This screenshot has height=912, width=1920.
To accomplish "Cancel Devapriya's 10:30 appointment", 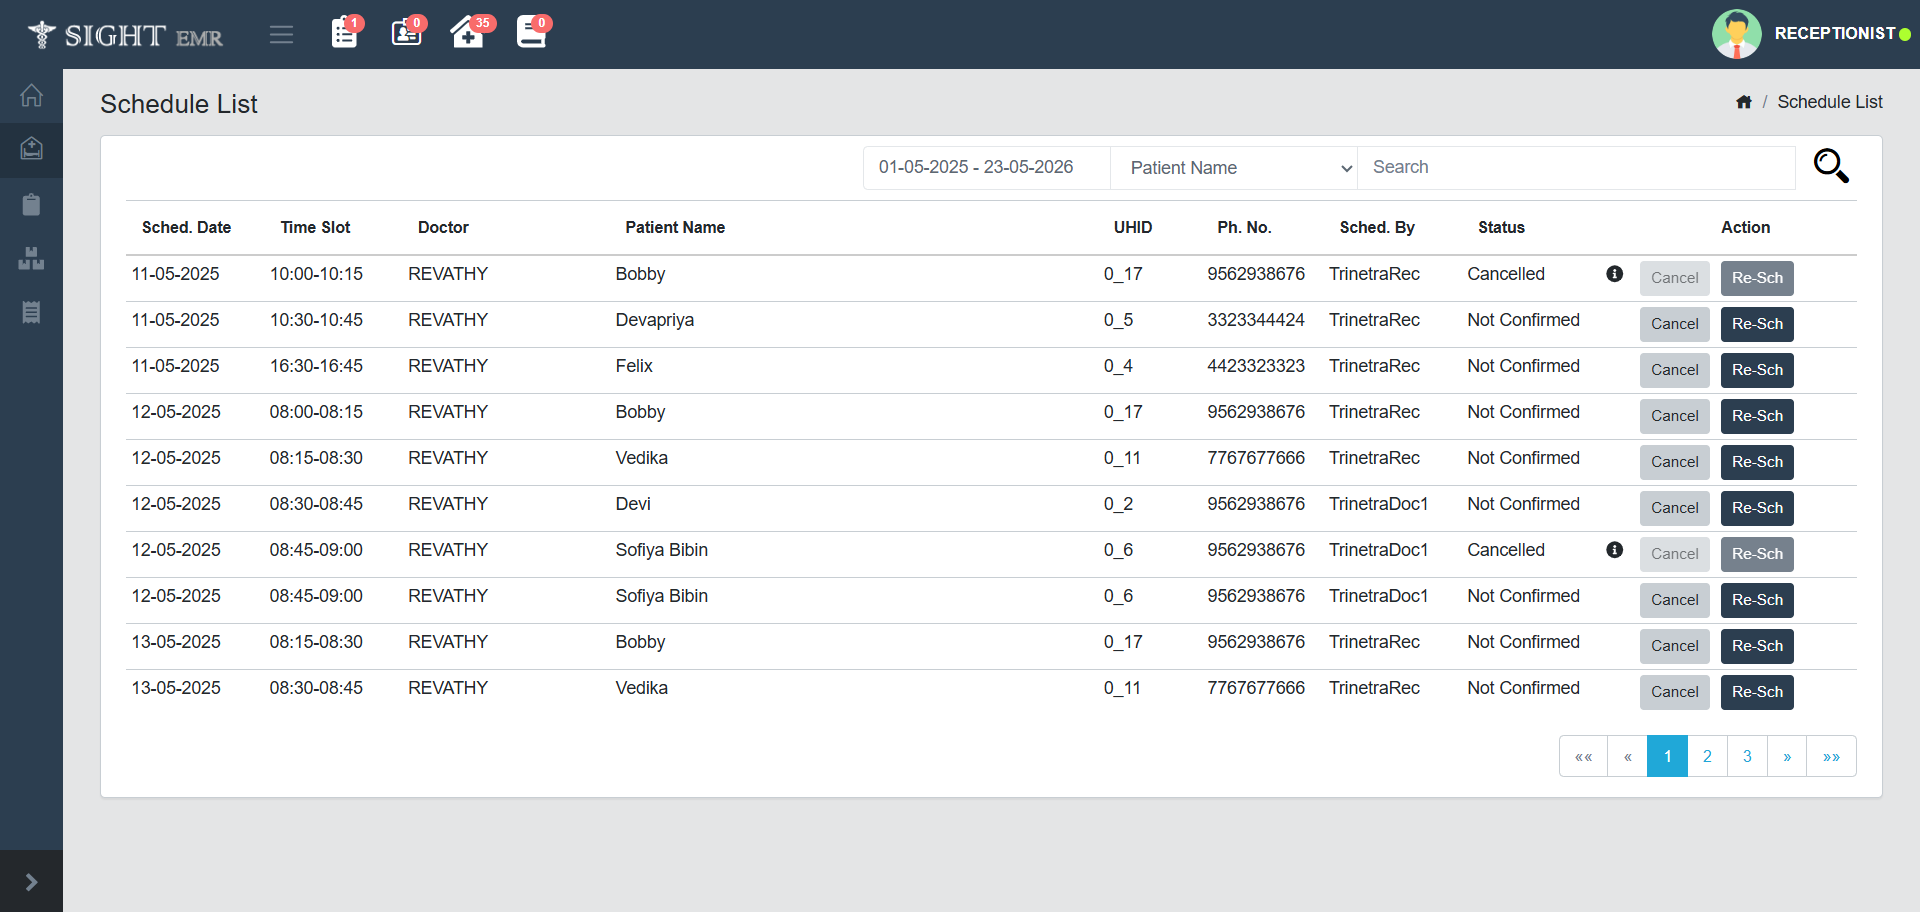I will pos(1674,324).
